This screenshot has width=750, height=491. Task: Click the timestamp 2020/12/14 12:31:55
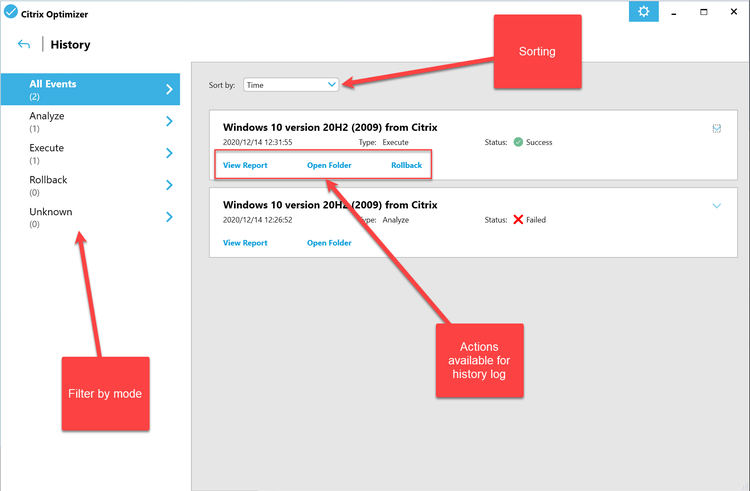point(257,142)
